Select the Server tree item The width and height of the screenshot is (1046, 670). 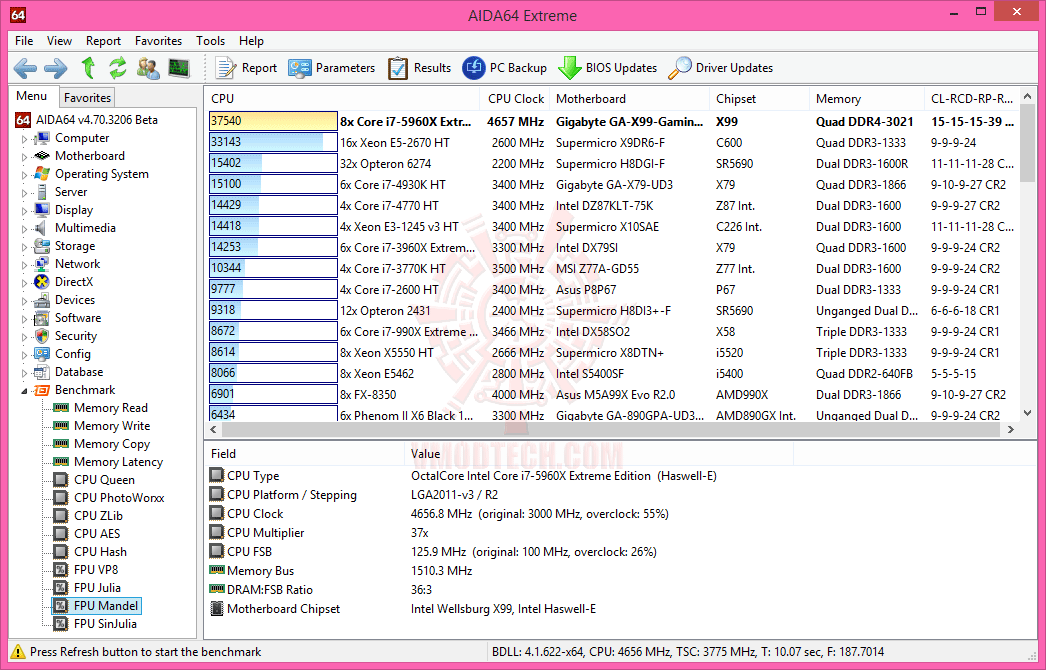[71, 192]
